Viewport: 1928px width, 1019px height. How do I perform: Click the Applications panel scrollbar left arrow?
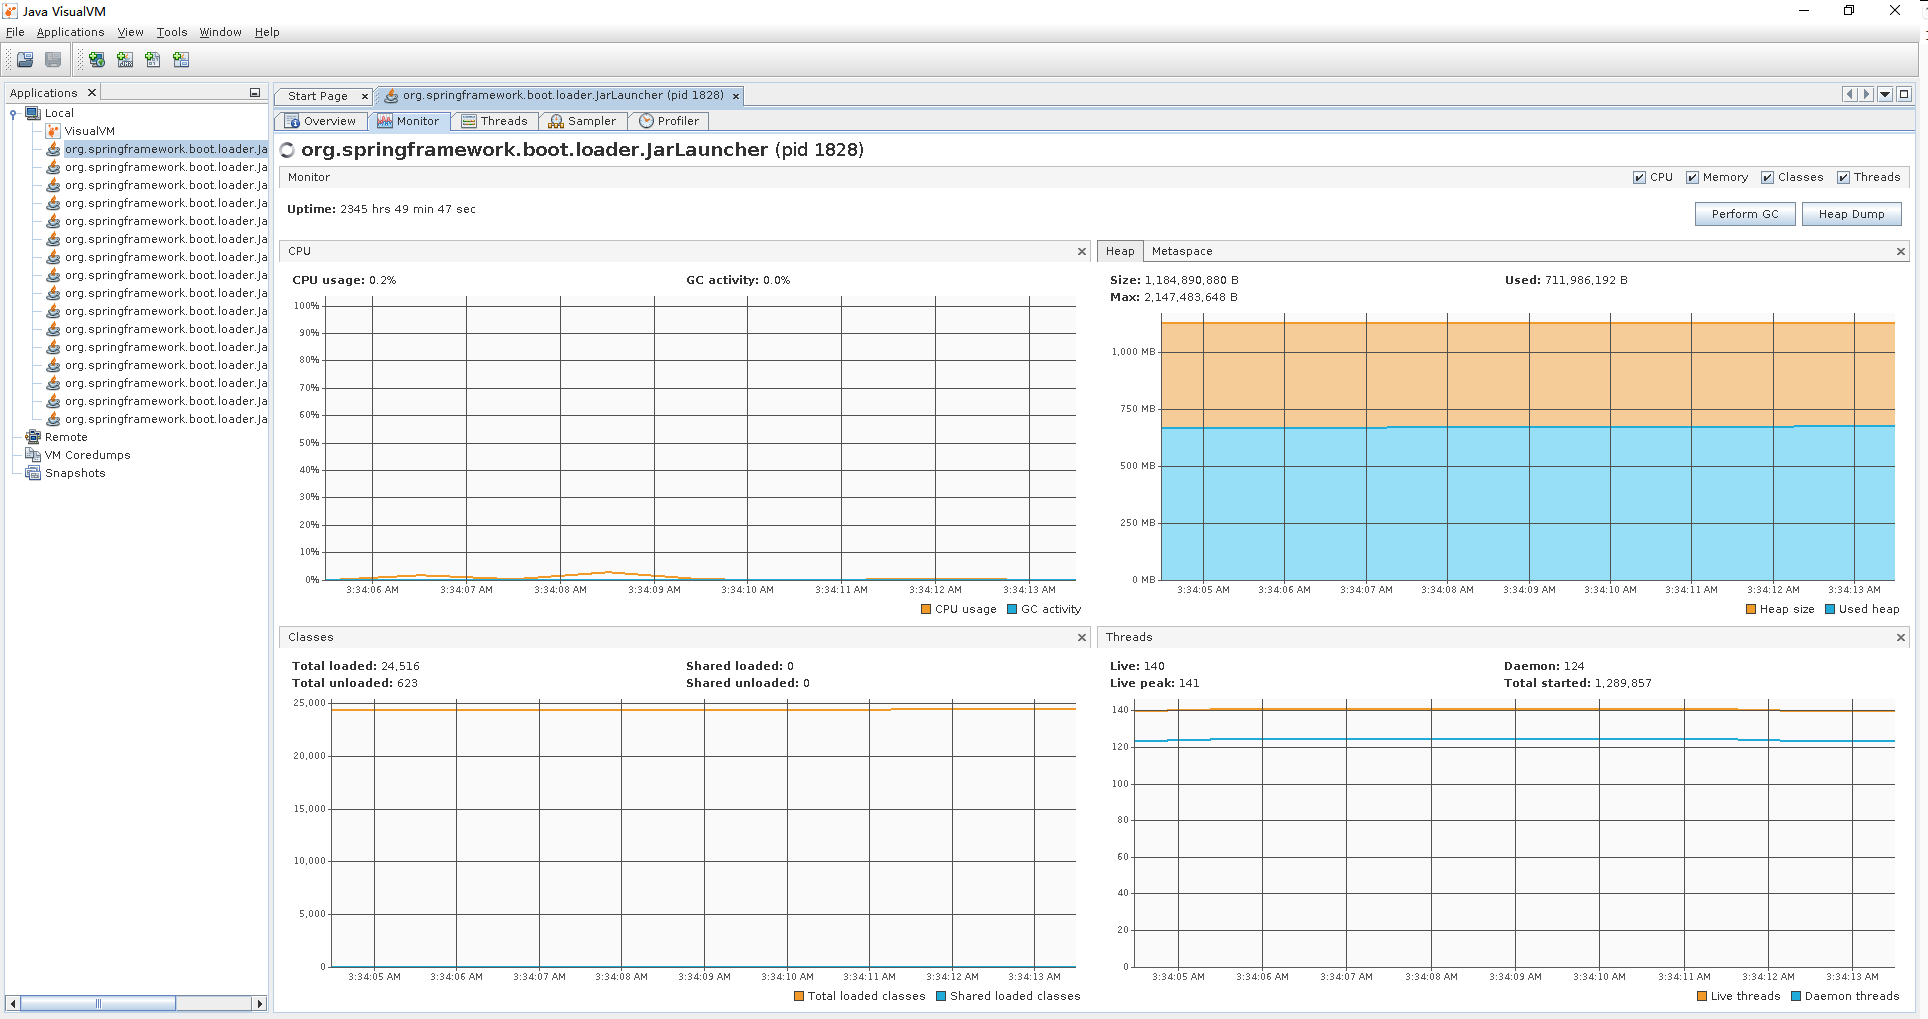[12, 1003]
